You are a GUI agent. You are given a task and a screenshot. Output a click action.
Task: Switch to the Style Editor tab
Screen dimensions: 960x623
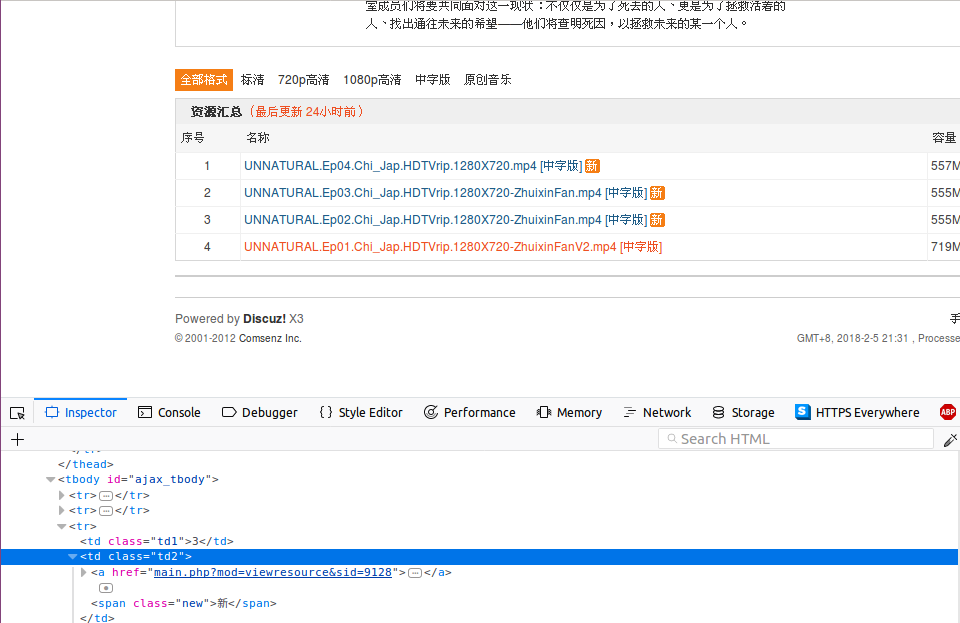361,412
